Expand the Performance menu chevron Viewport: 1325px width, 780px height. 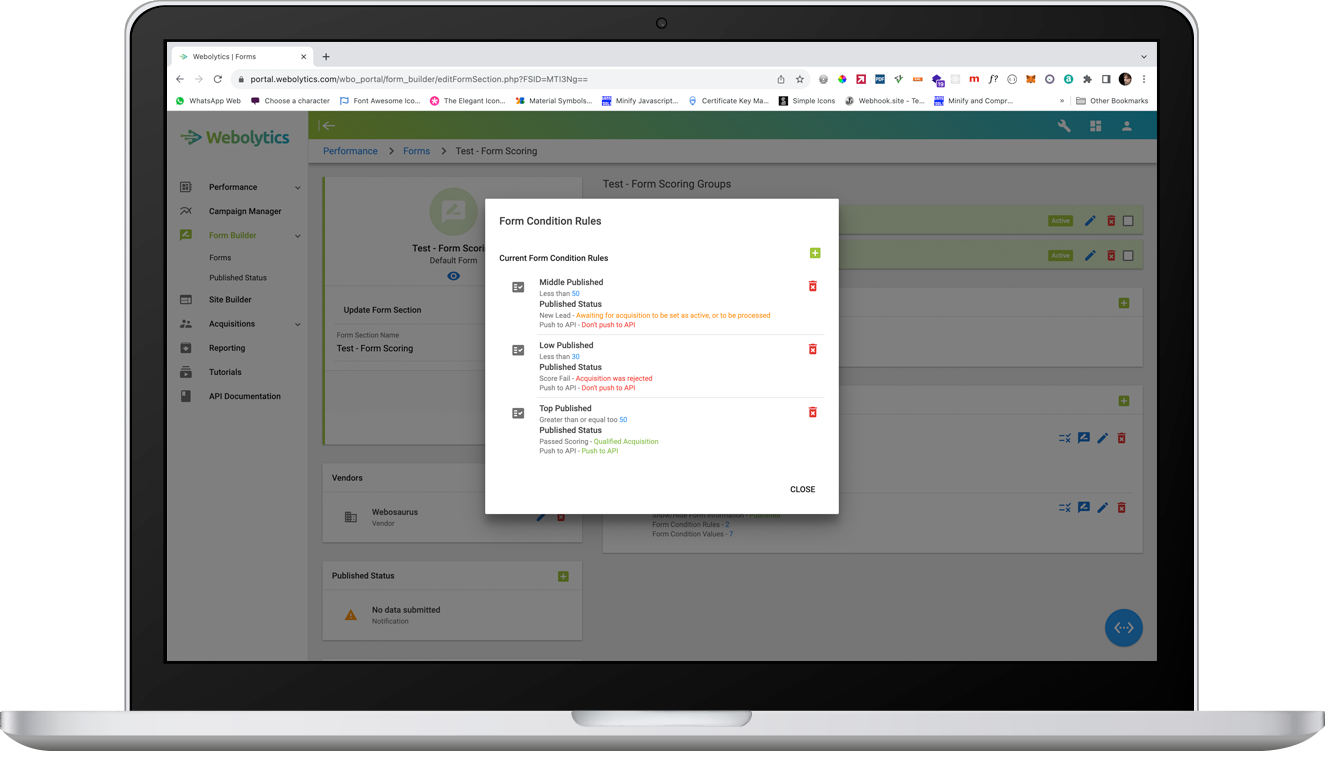[298, 188]
